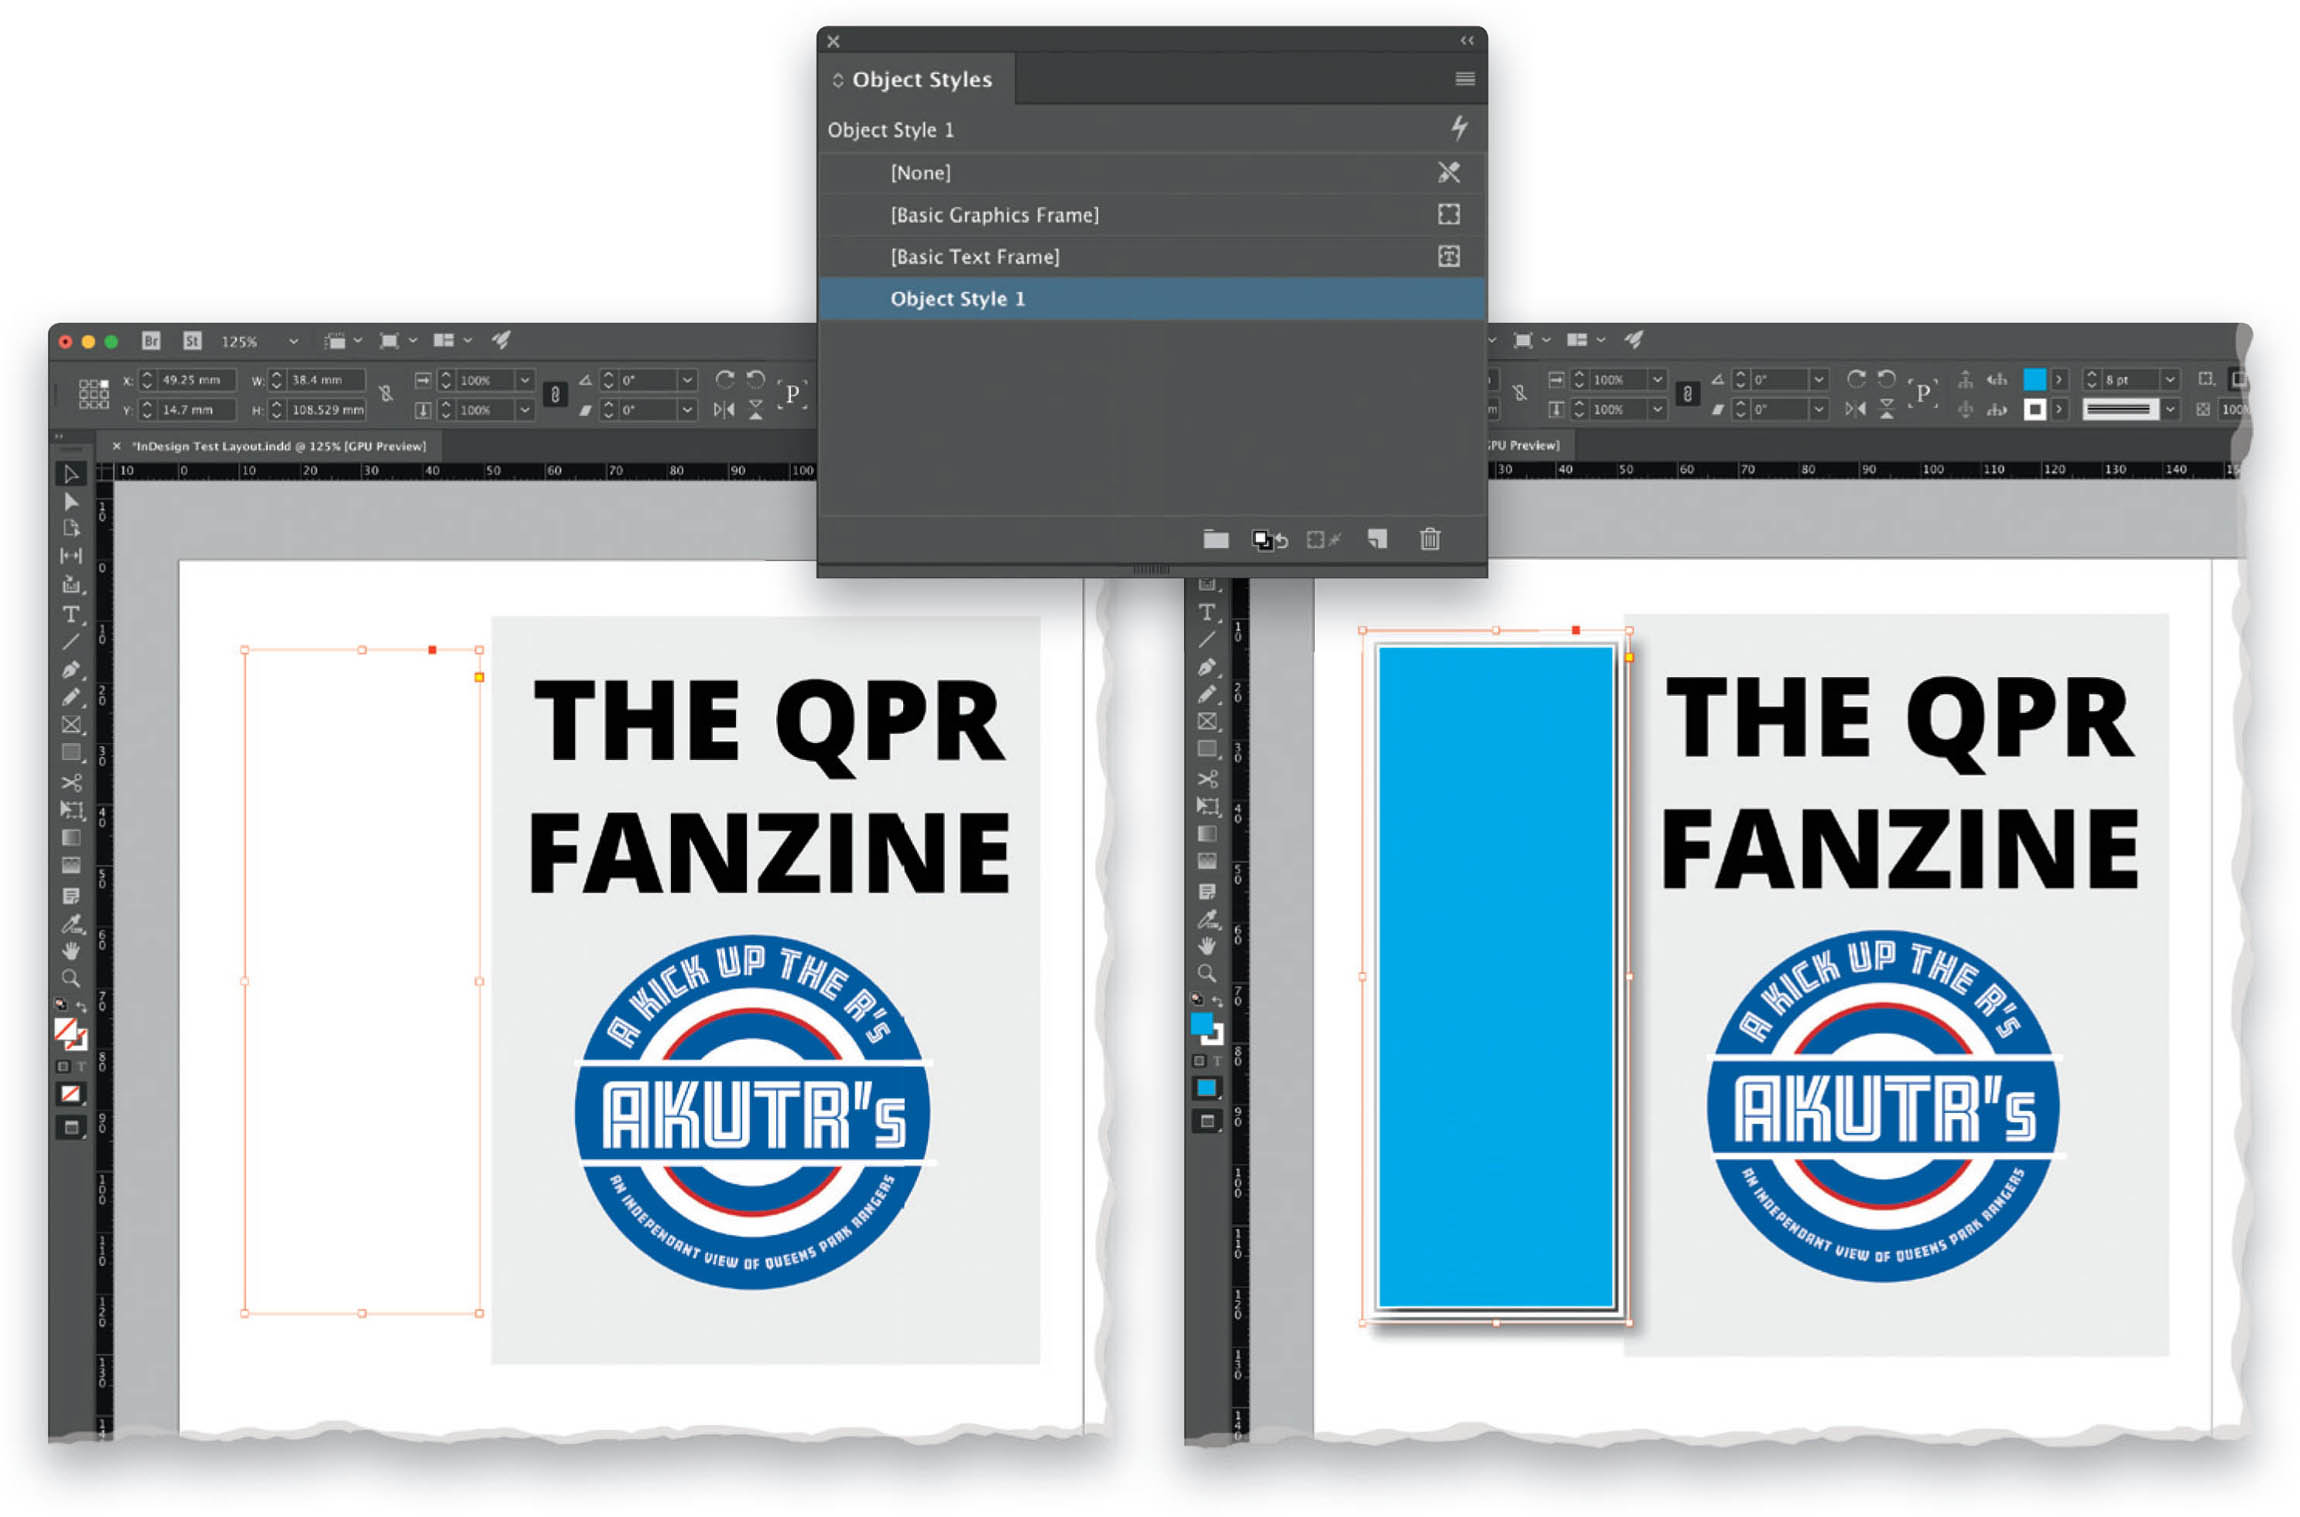Open Adobe Stock via the St icon

pyautogui.click(x=192, y=341)
